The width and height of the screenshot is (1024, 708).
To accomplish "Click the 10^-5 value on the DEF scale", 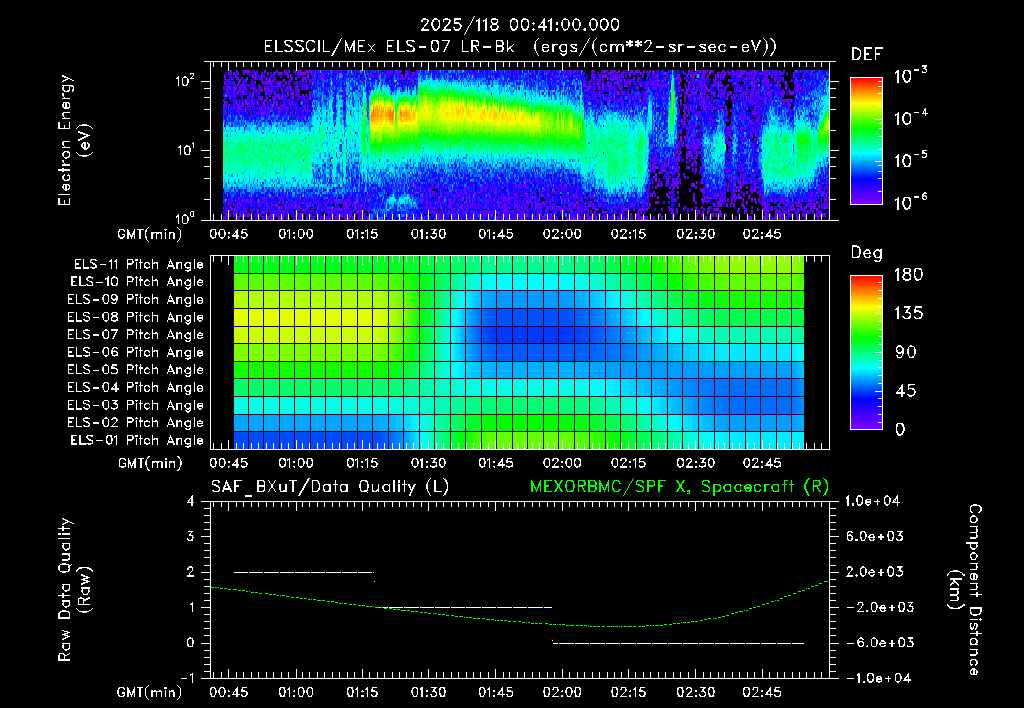I will pyautogui.click(x=911, y=160).
